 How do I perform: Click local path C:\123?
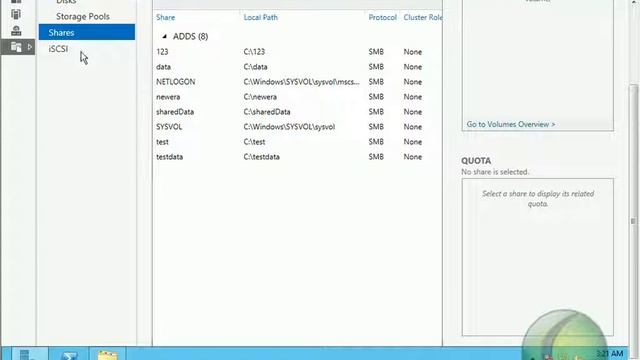tap(254, 52)
